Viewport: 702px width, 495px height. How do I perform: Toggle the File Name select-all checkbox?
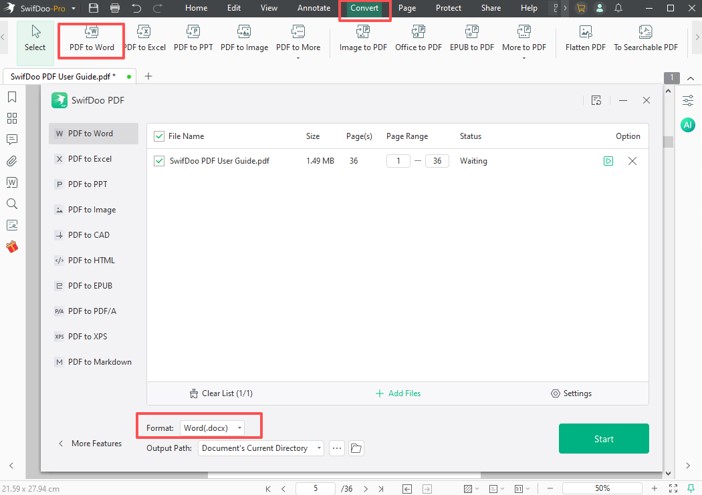(x=159, y=136)
